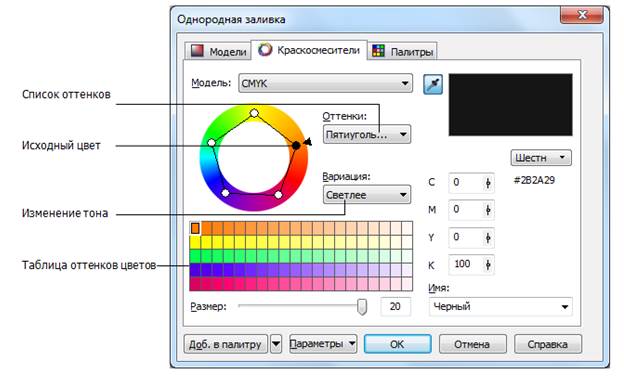Expand the Имя Черный color name dropdown
The height and width of the screenshot is (377, 624).
pos(501,307)
